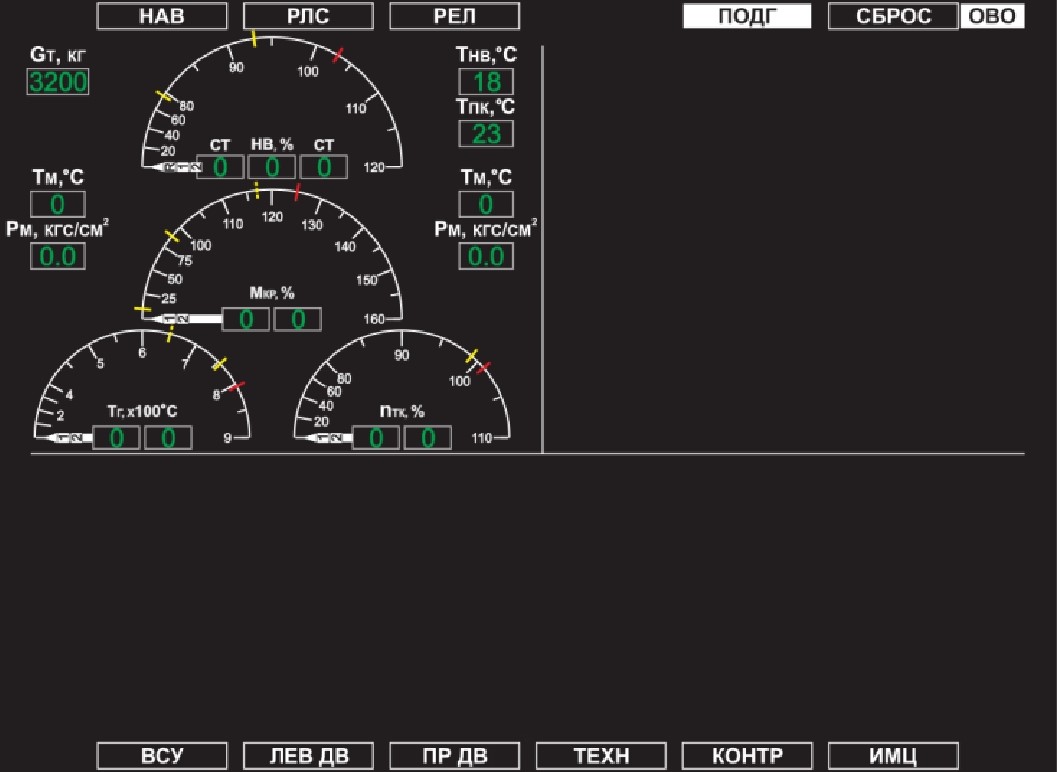Click the Gт fuel quantity value 3200
Viewport: 1057px width, 772px height.
coord(58,82)
